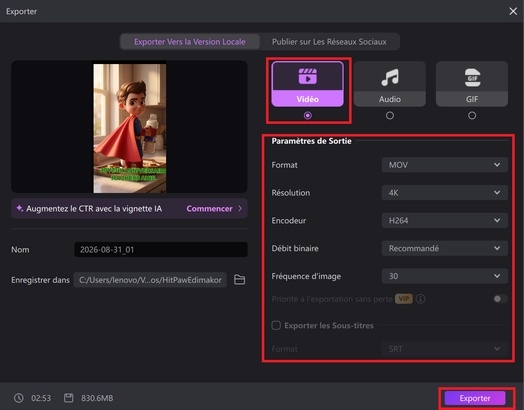Image resolution: width=524 pixels, height=410 pixels.
Task: Select the radio button under GIF
Action: (472, 116)
